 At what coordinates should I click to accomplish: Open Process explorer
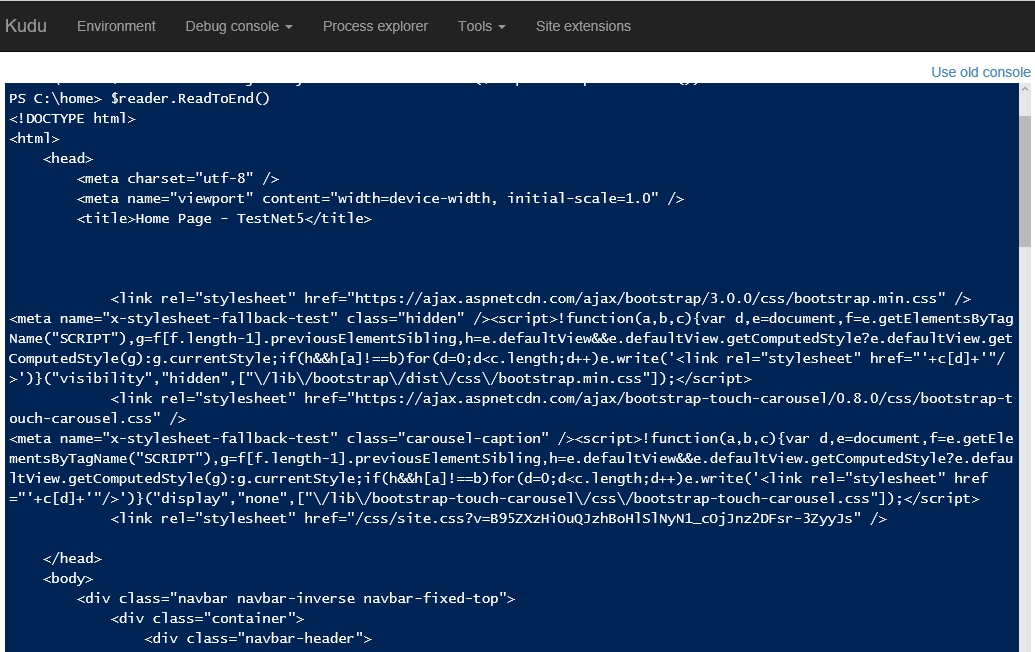click(375, 26)
